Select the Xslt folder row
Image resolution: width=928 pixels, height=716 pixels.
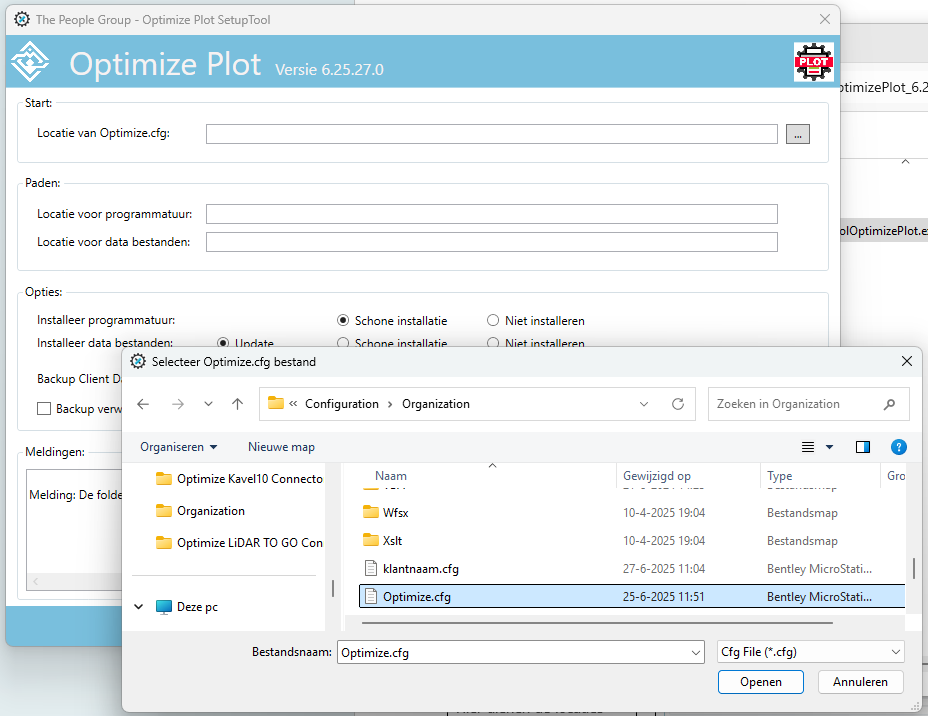(631, 540)
